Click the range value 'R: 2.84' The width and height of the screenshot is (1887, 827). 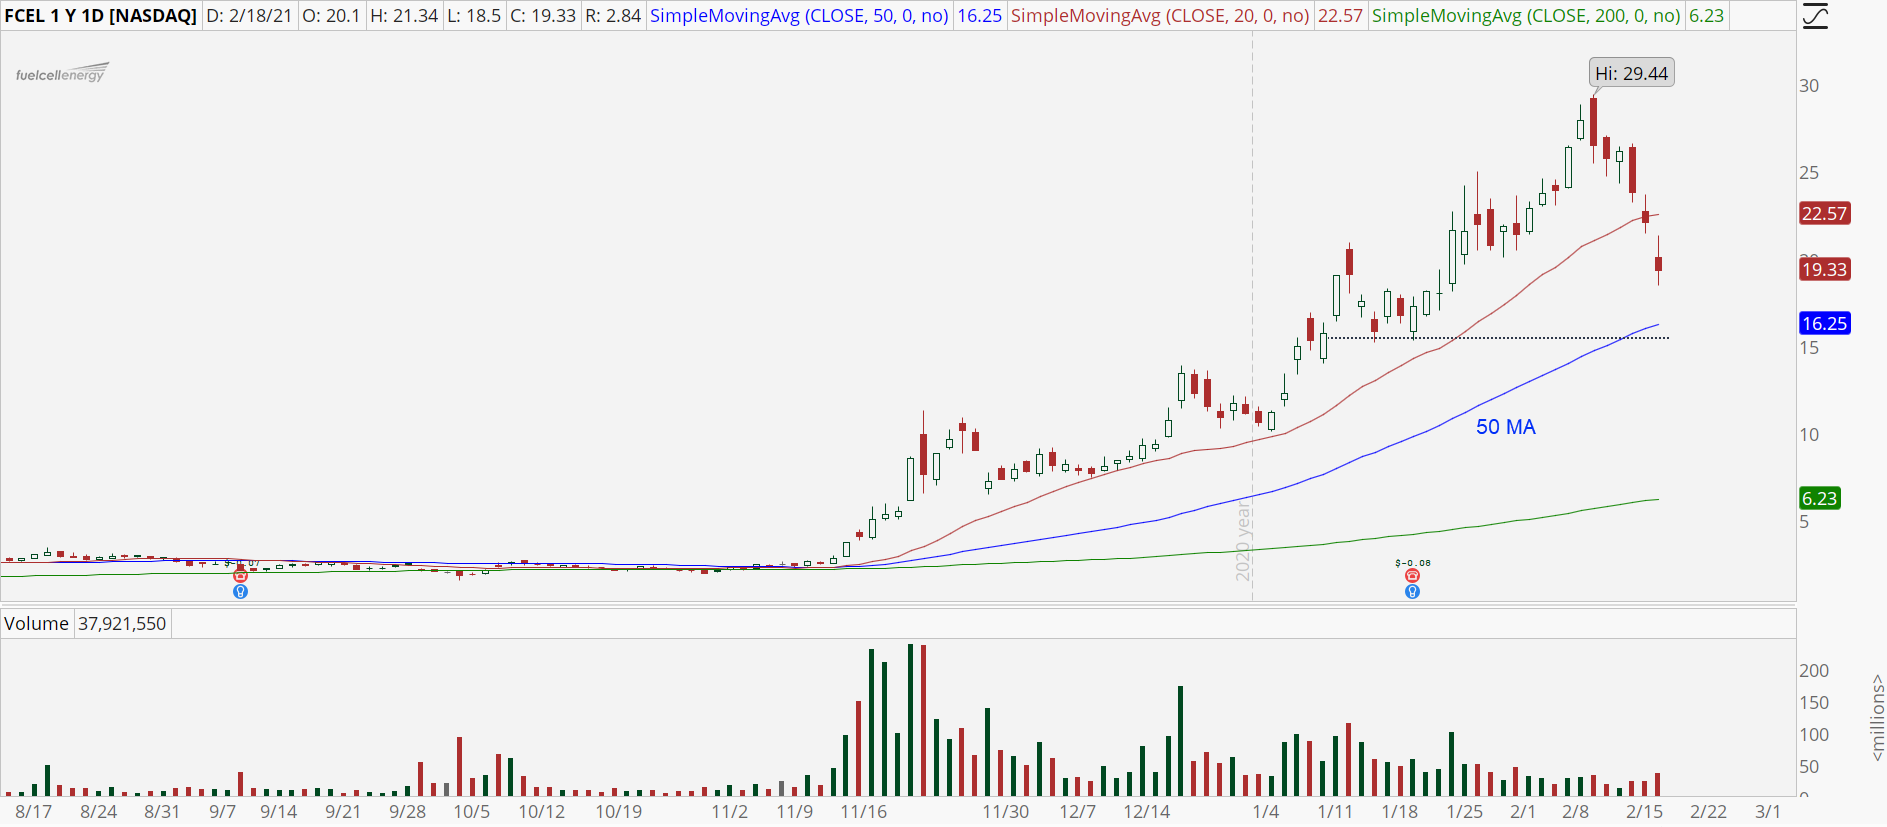pyautogui.click(x=613, y=16)
